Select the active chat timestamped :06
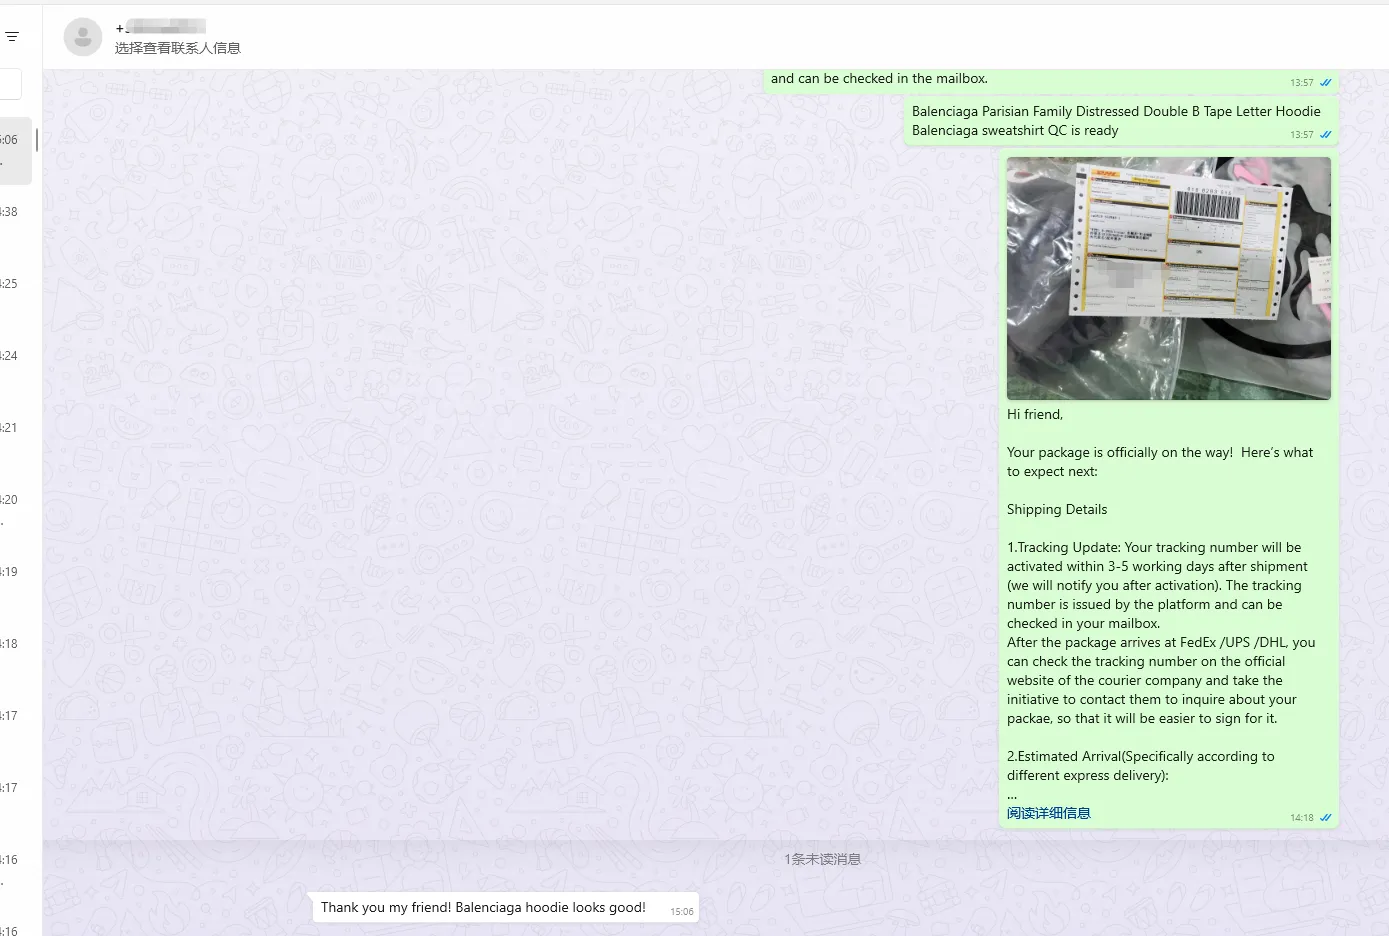Image resolution: width=1389 pixels, height=936 pixels. point(14,150)
